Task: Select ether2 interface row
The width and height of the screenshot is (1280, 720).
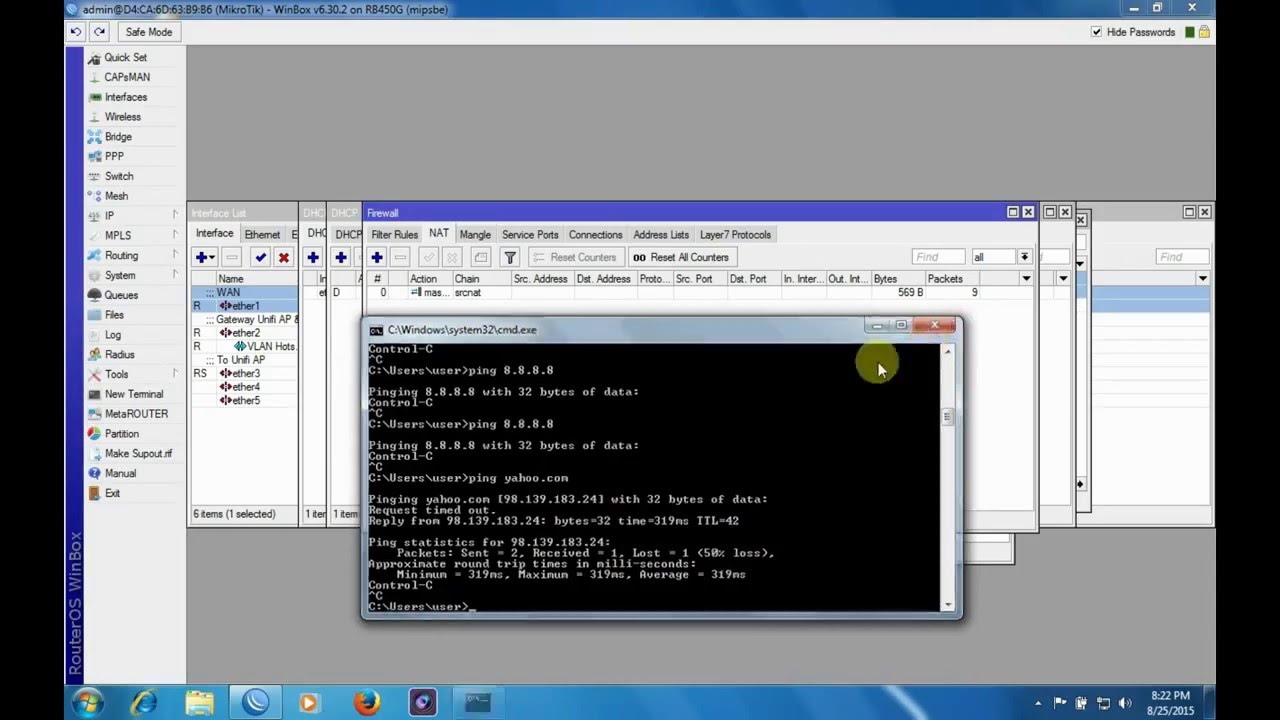Action: pyautogui.click(x=245, y=333)
